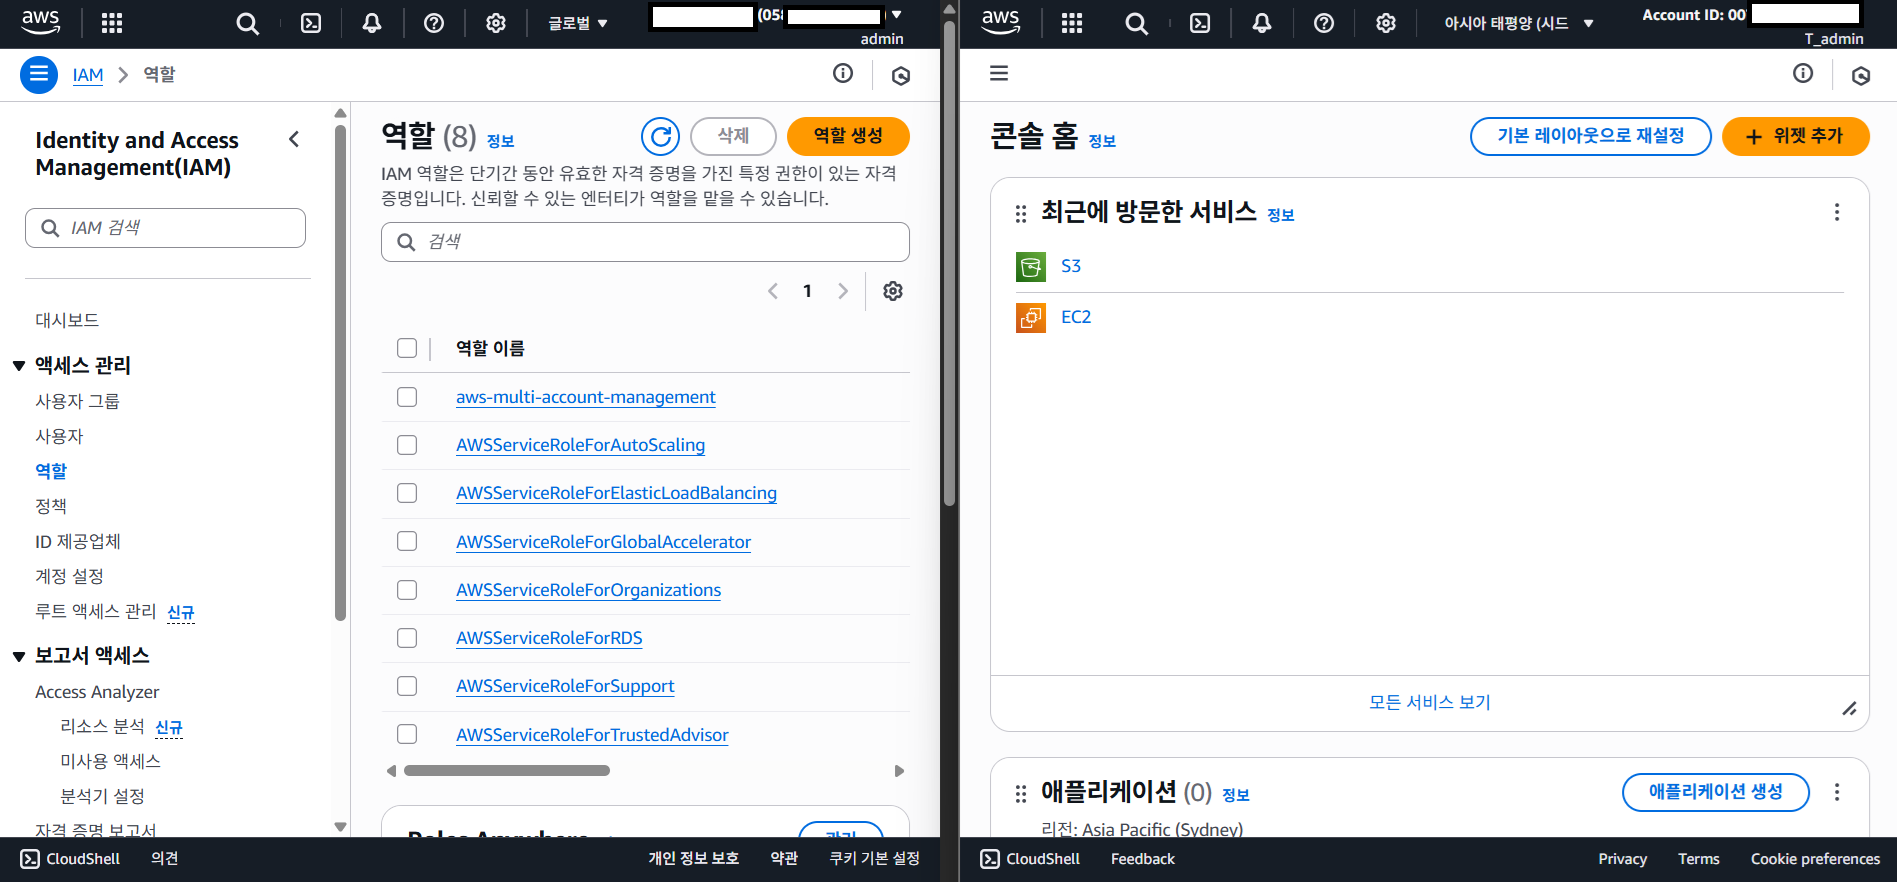The height and width of the screenshot is (882, 1897).
Task: Click S3 service icon in recent services
Action: tap(1031, 267)
